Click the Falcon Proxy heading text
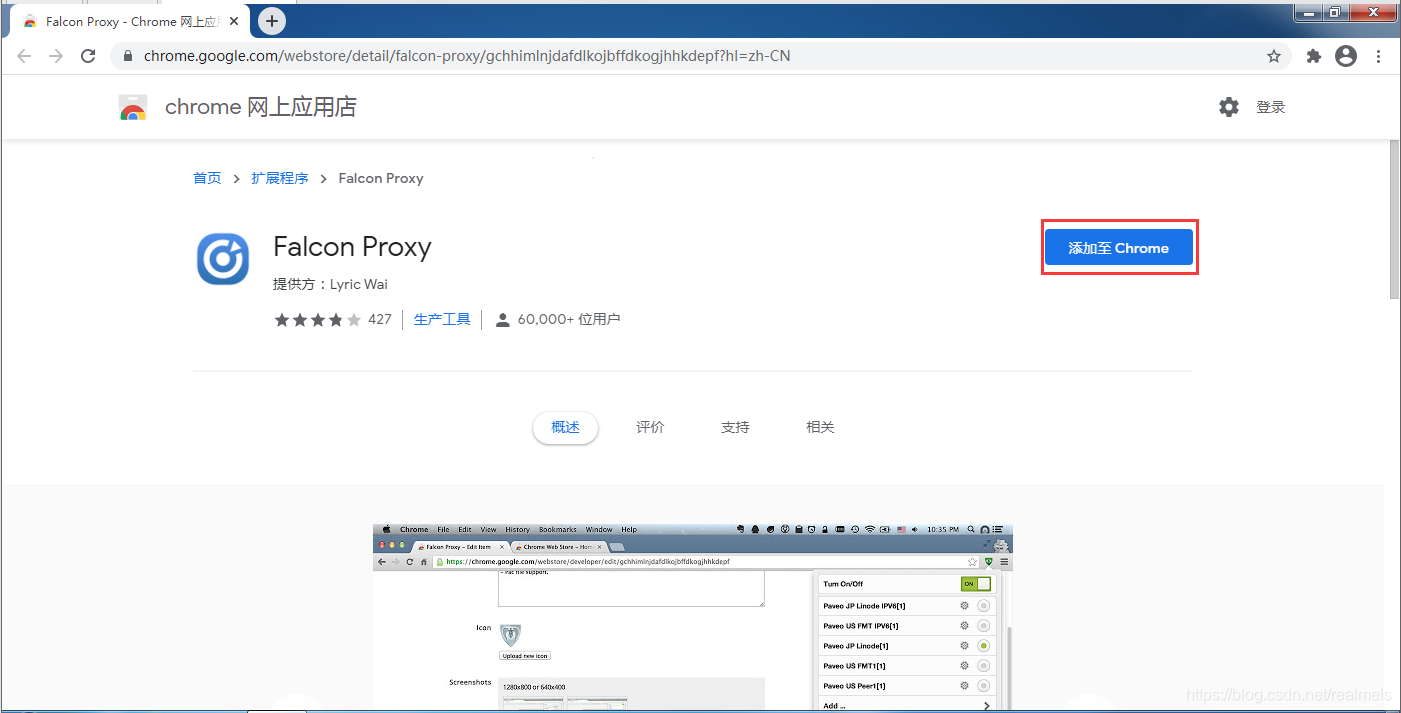This screenshot has height=713, width=1401. pyautogui.click(x=352, y=247)
